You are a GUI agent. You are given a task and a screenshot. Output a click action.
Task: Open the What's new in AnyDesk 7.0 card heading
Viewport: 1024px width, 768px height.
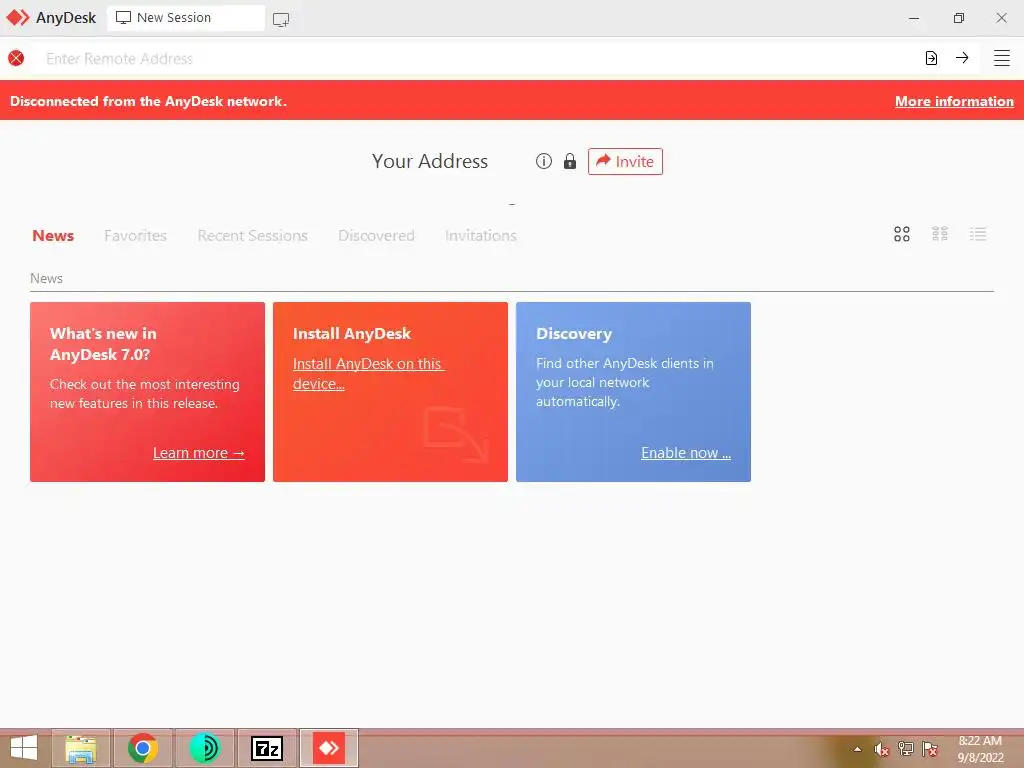click(x=103, y=344)
